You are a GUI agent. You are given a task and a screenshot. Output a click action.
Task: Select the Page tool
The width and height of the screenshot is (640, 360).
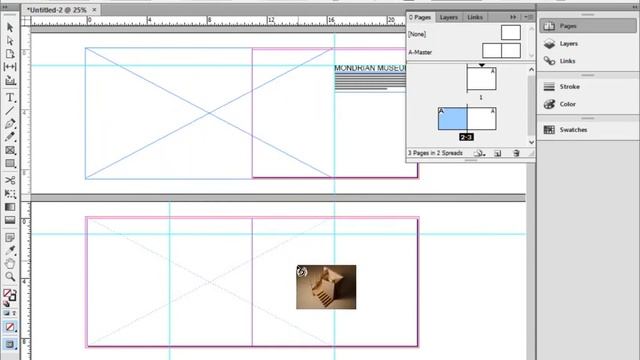pos(10,54)
